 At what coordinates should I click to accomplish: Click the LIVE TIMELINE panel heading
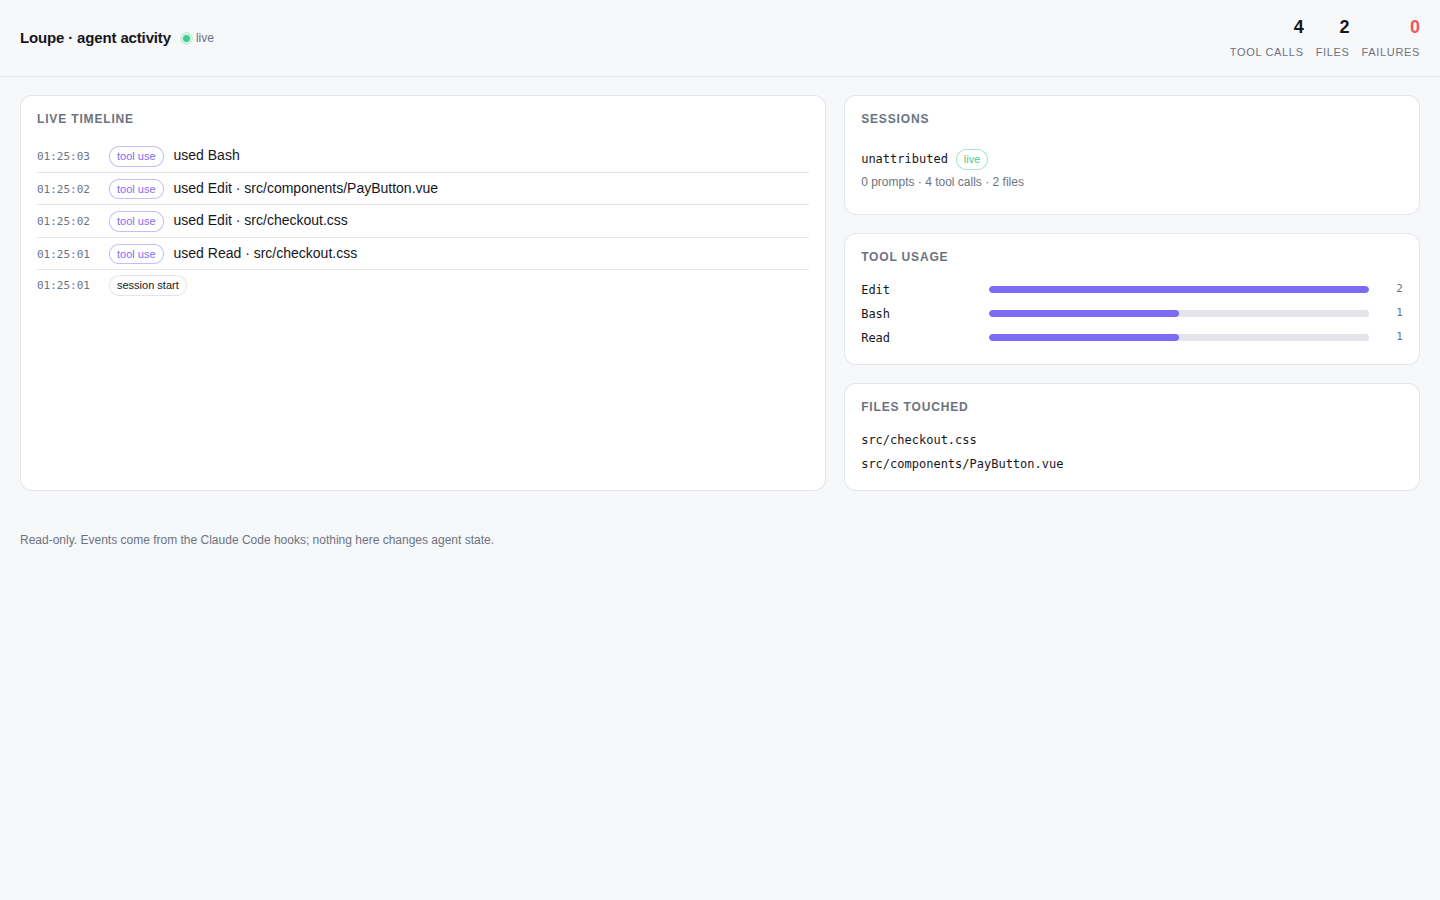[x=85, y=119]
